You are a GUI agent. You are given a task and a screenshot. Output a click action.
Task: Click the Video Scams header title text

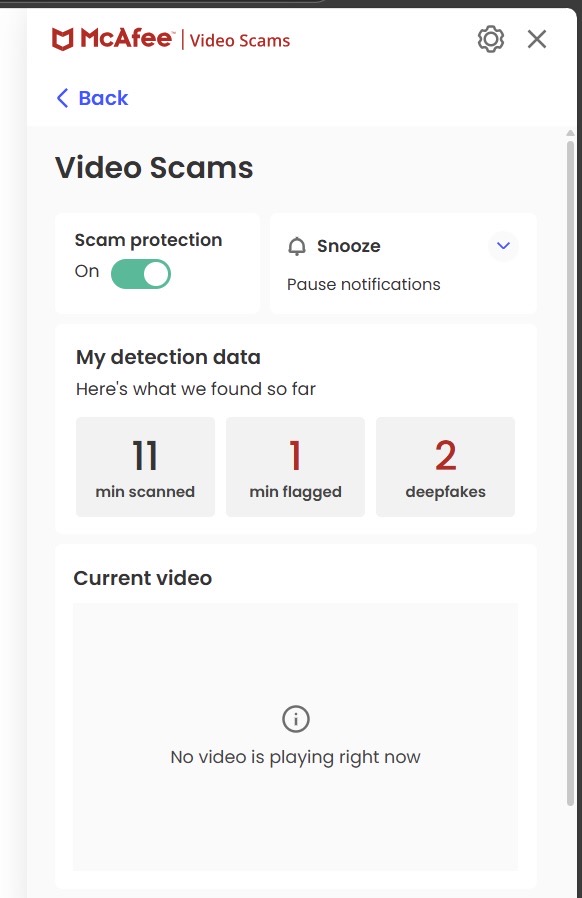(240, 41)
